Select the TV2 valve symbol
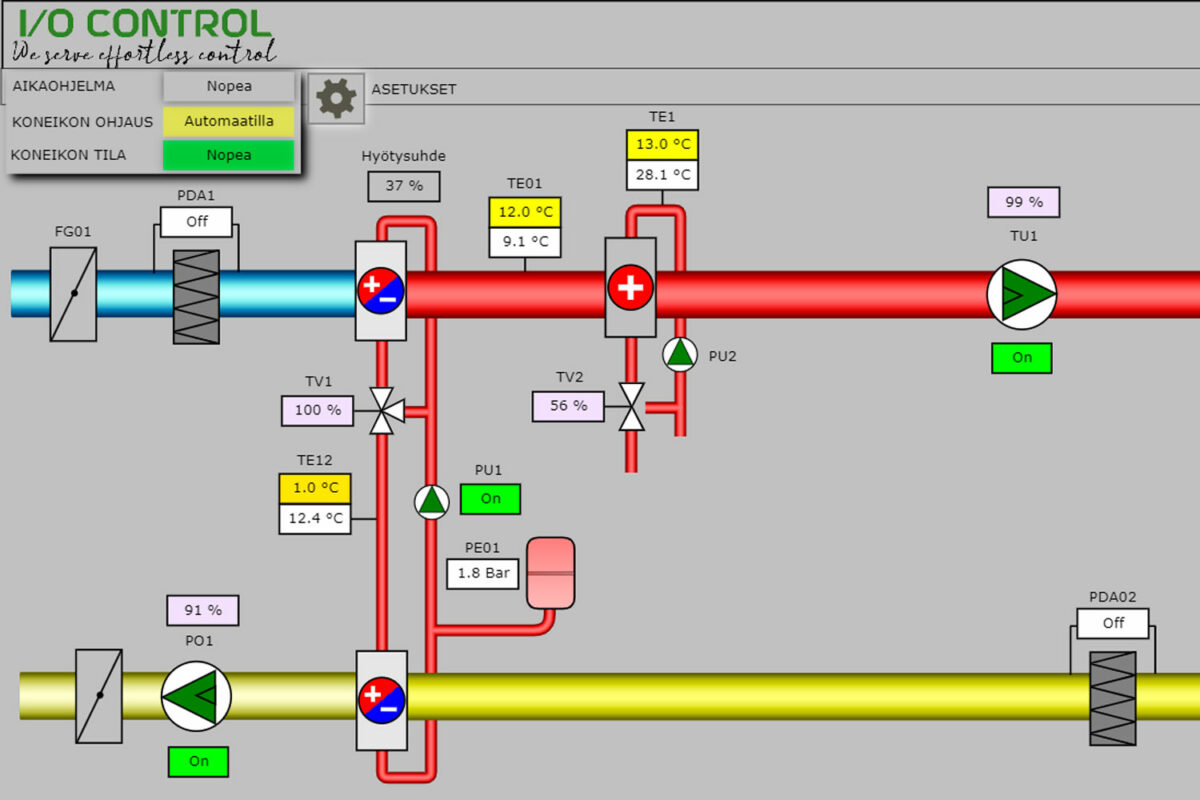 631,406
